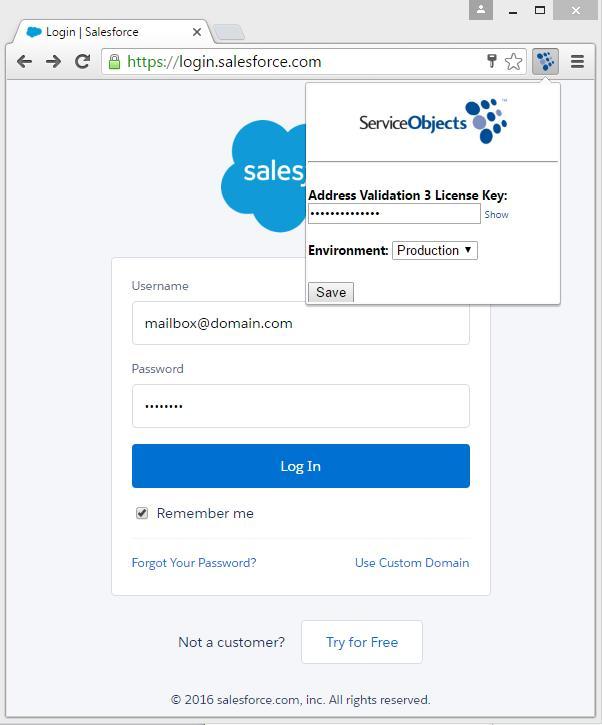Open a new tab with the blank tab button
The height and width of the screenshot is (725, 602).
coord(228,32)
